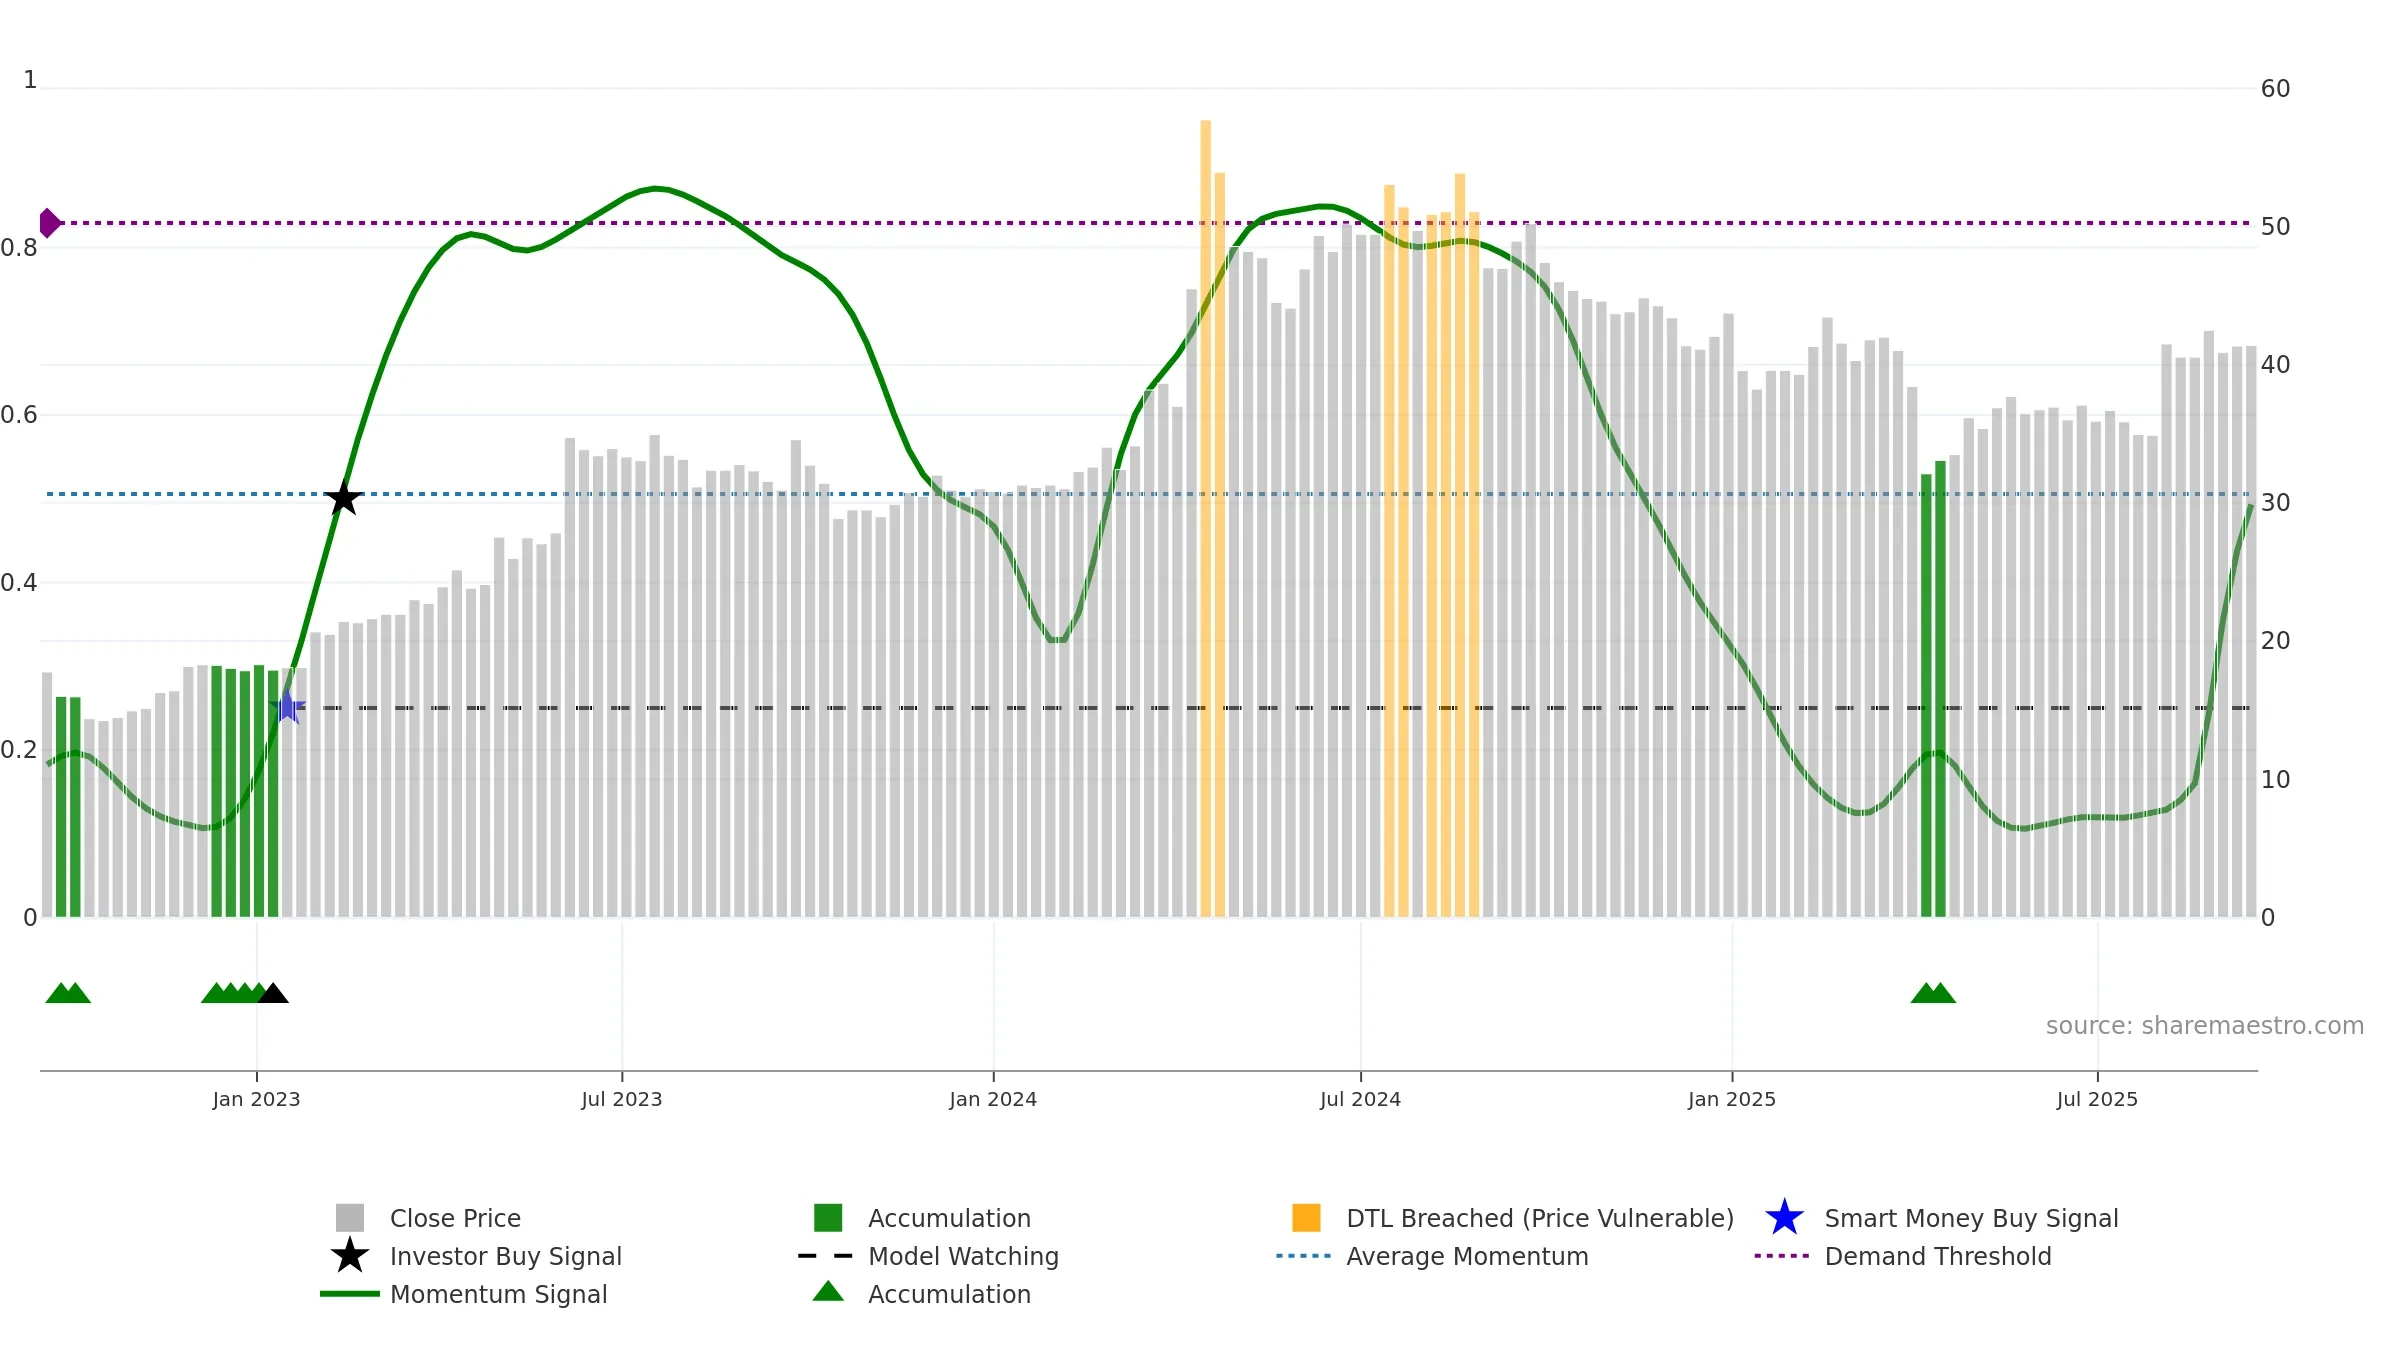Click the green Accumulation square legend swatch
This screenshot has width=2400, height=1350.
(x=828, y=1218)
